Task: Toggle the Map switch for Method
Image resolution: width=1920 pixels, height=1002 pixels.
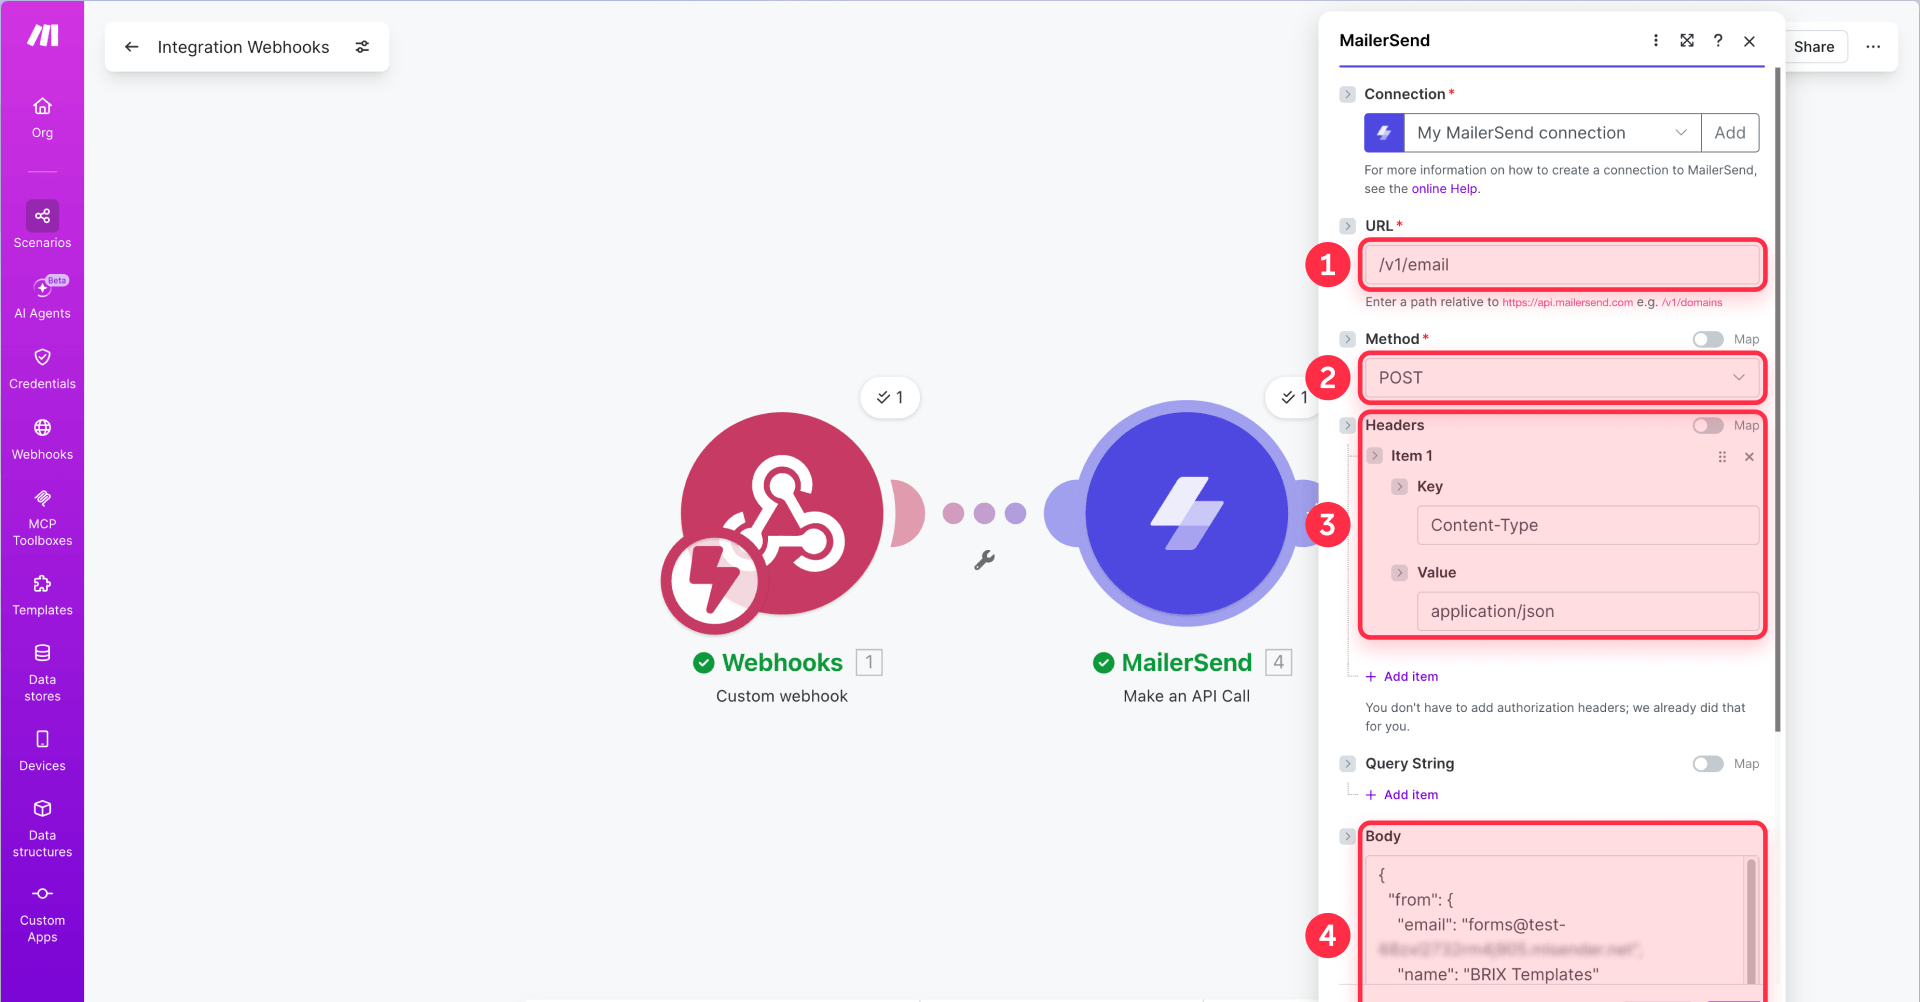Action: [1708, 339]
